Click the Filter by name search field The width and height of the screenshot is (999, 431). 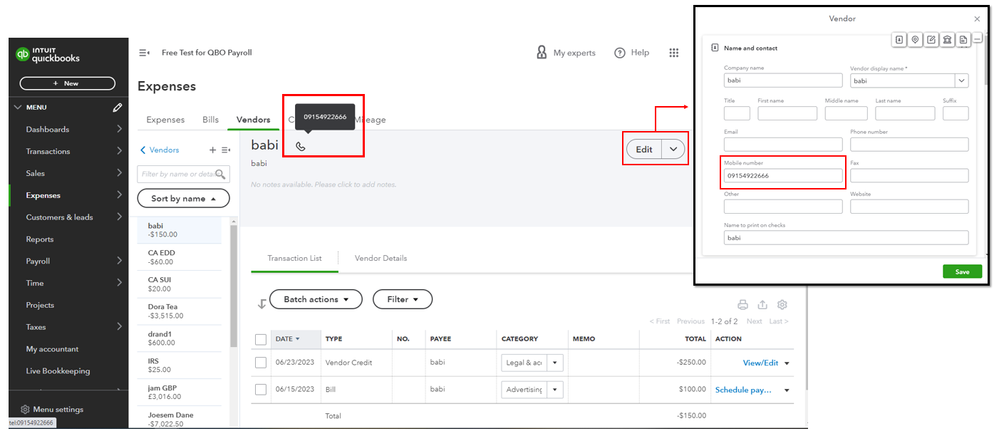[183, 174]
